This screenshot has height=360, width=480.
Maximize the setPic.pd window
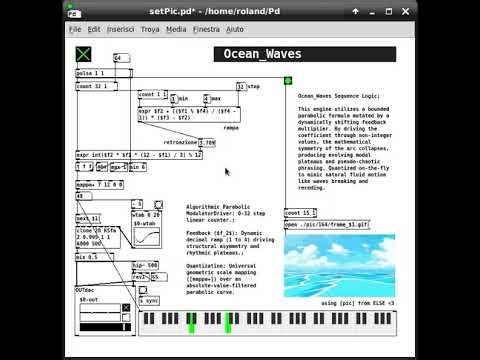tap(389, 12)
